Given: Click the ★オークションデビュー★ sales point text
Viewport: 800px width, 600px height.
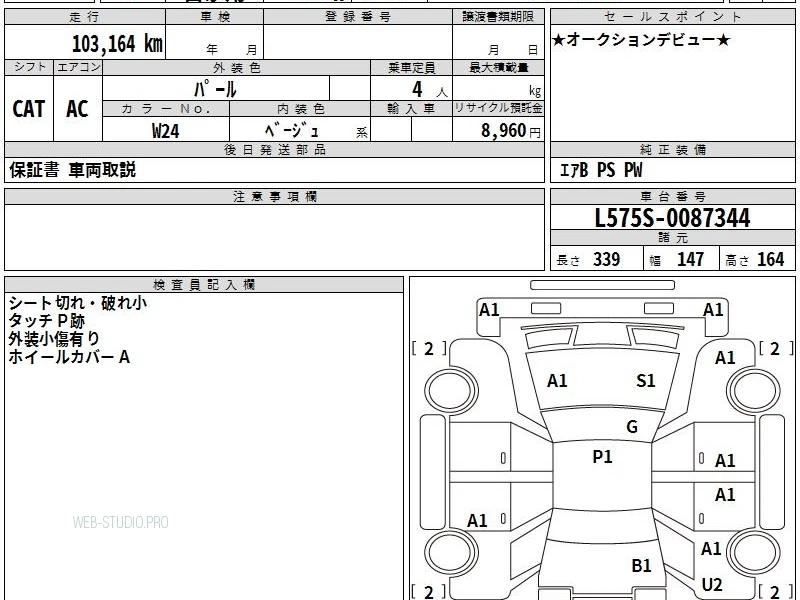Looking at the screenshot, I should click(x=641, y=40).
